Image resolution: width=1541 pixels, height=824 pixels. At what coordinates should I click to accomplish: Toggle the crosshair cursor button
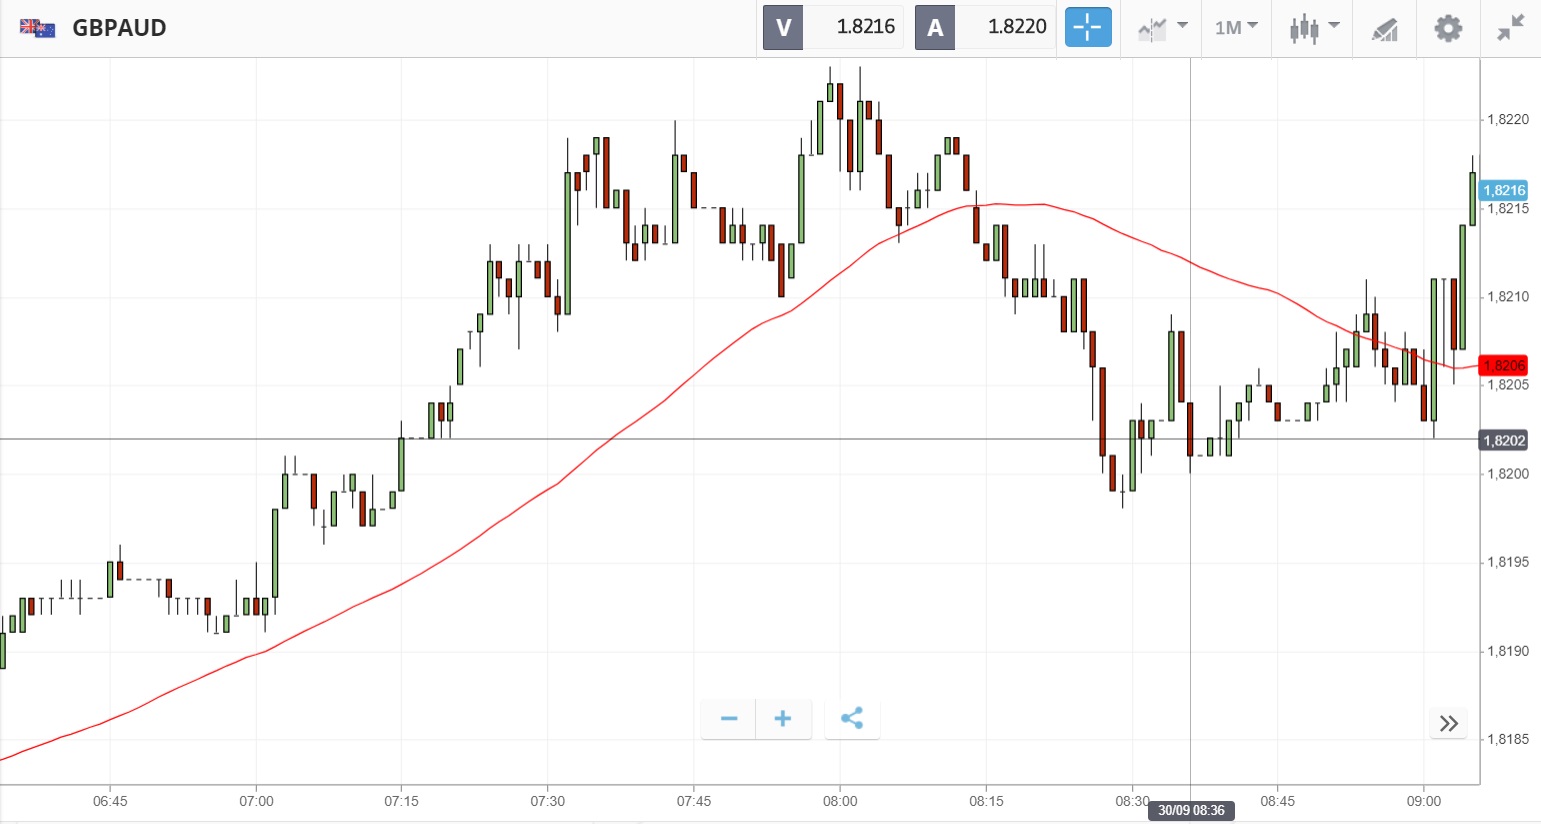click(1088, 28)
